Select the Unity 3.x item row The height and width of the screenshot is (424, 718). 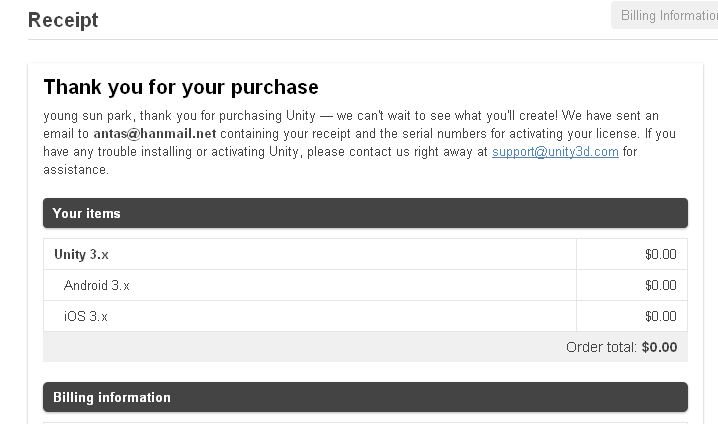(365, 254)
